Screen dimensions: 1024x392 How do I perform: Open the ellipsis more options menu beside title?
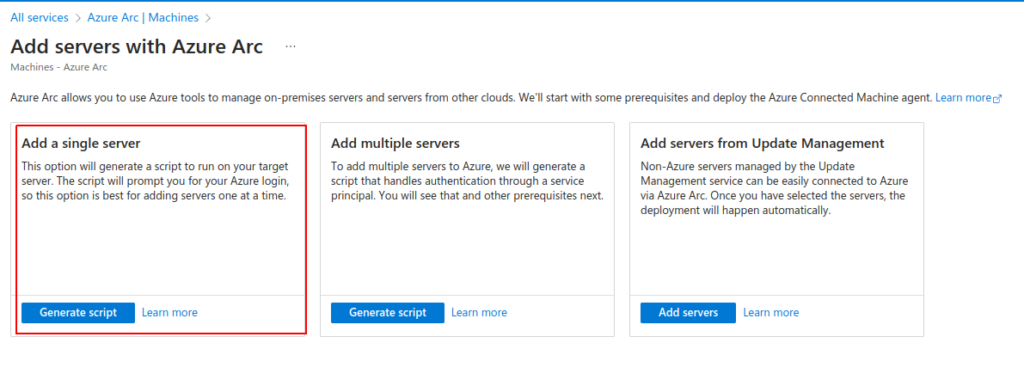tap(291, 47)
